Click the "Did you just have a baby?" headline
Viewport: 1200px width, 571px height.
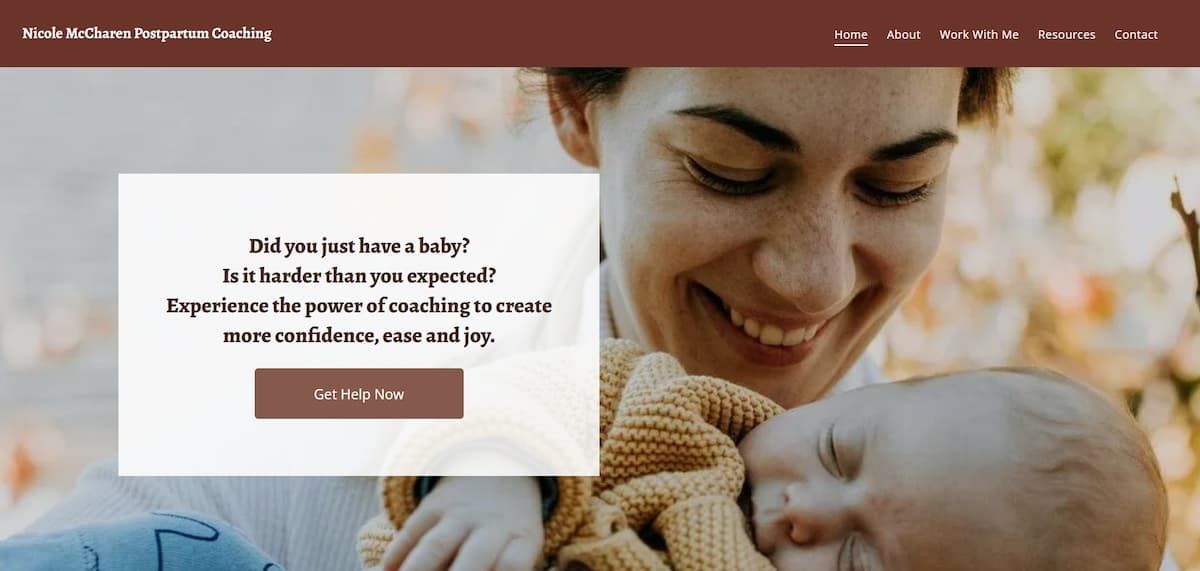tap(359, 245)
